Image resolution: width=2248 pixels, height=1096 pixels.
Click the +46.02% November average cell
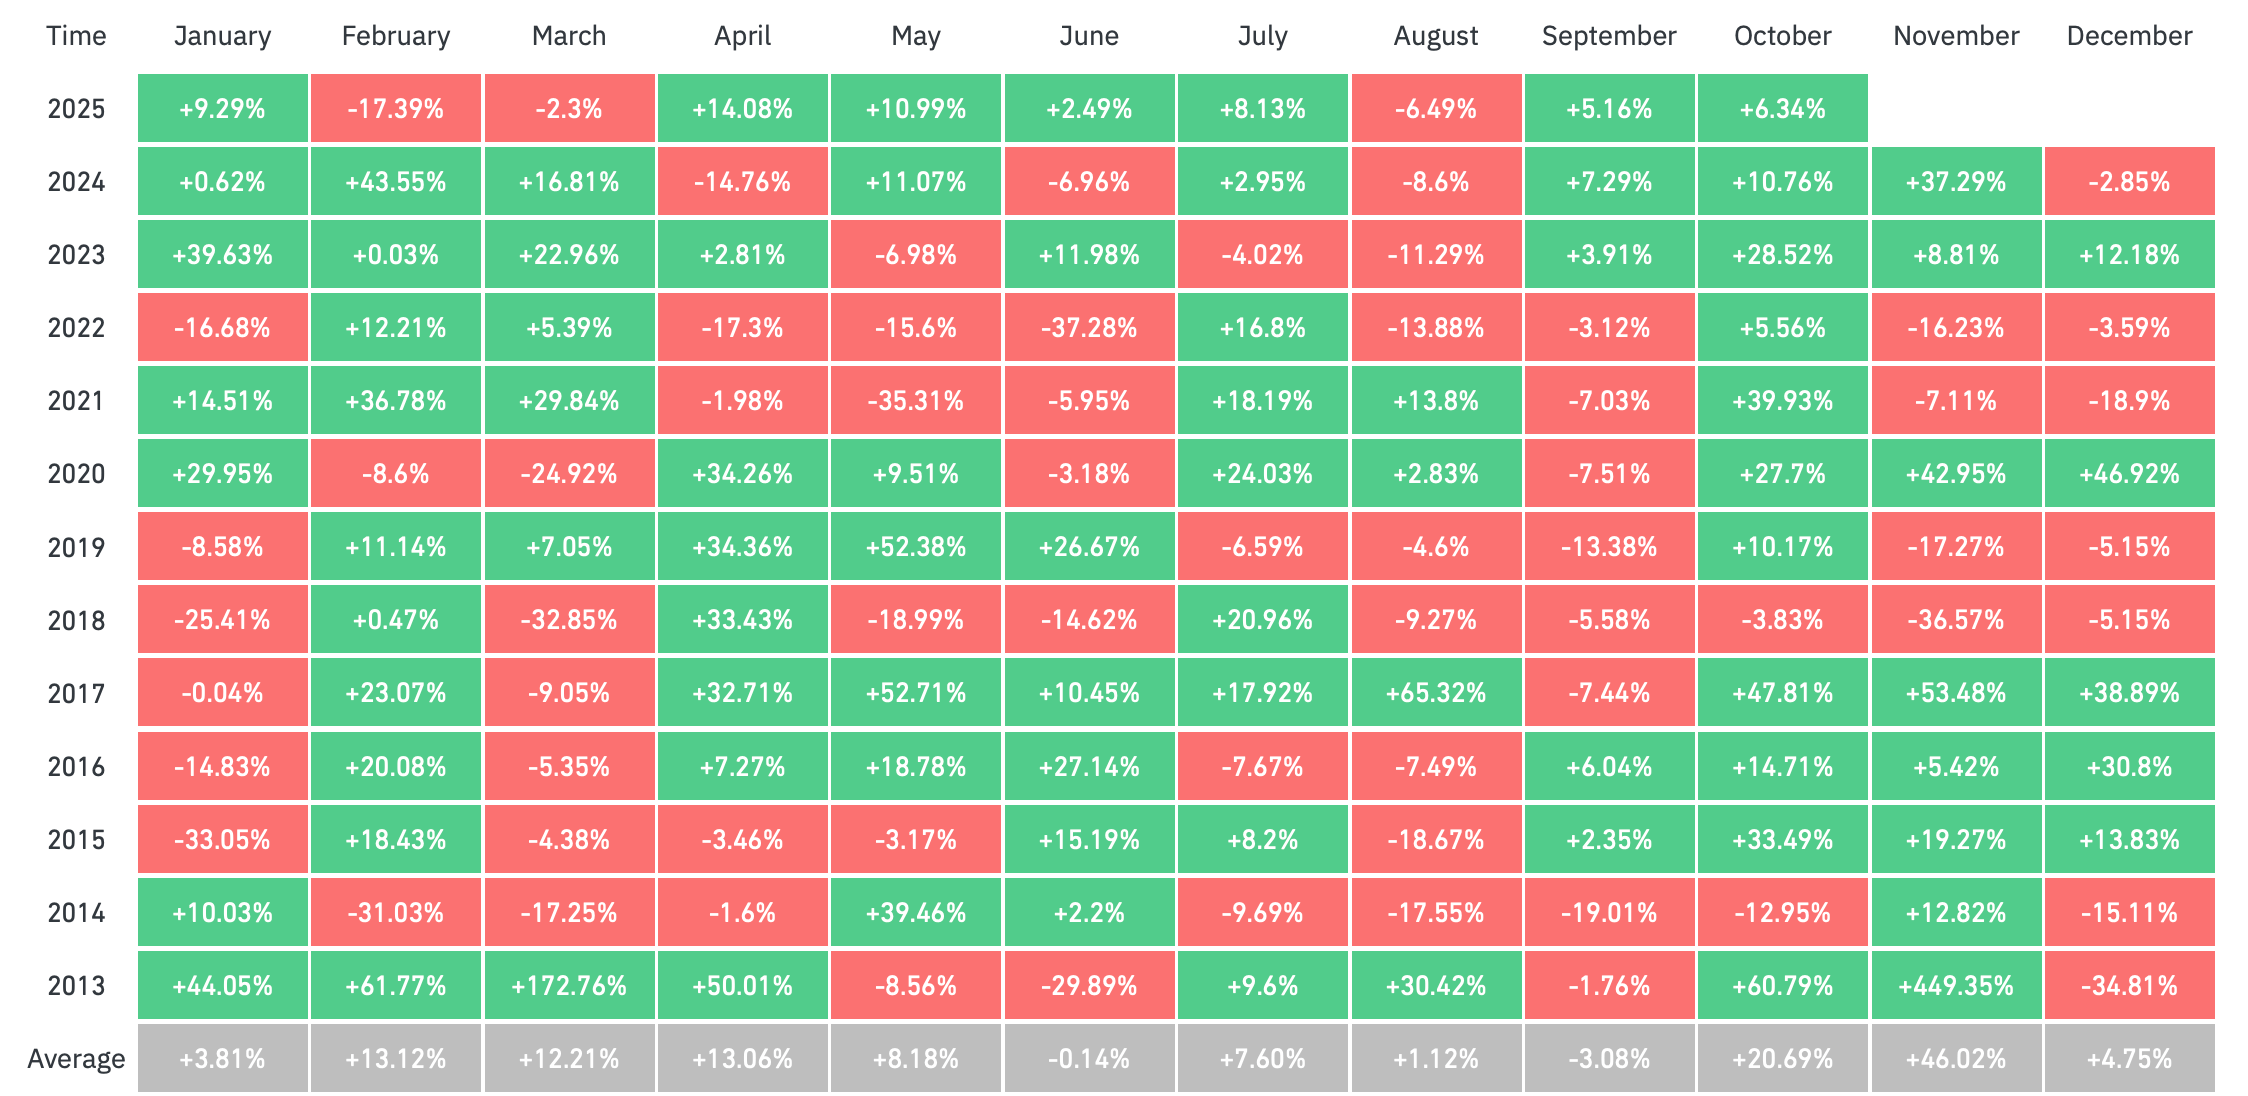point(1956,1059)
